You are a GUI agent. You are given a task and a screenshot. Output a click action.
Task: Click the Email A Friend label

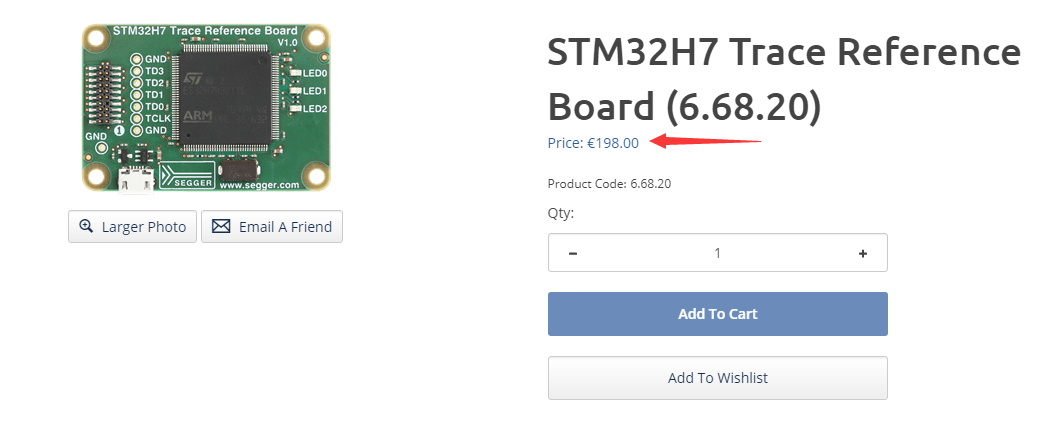285,227
